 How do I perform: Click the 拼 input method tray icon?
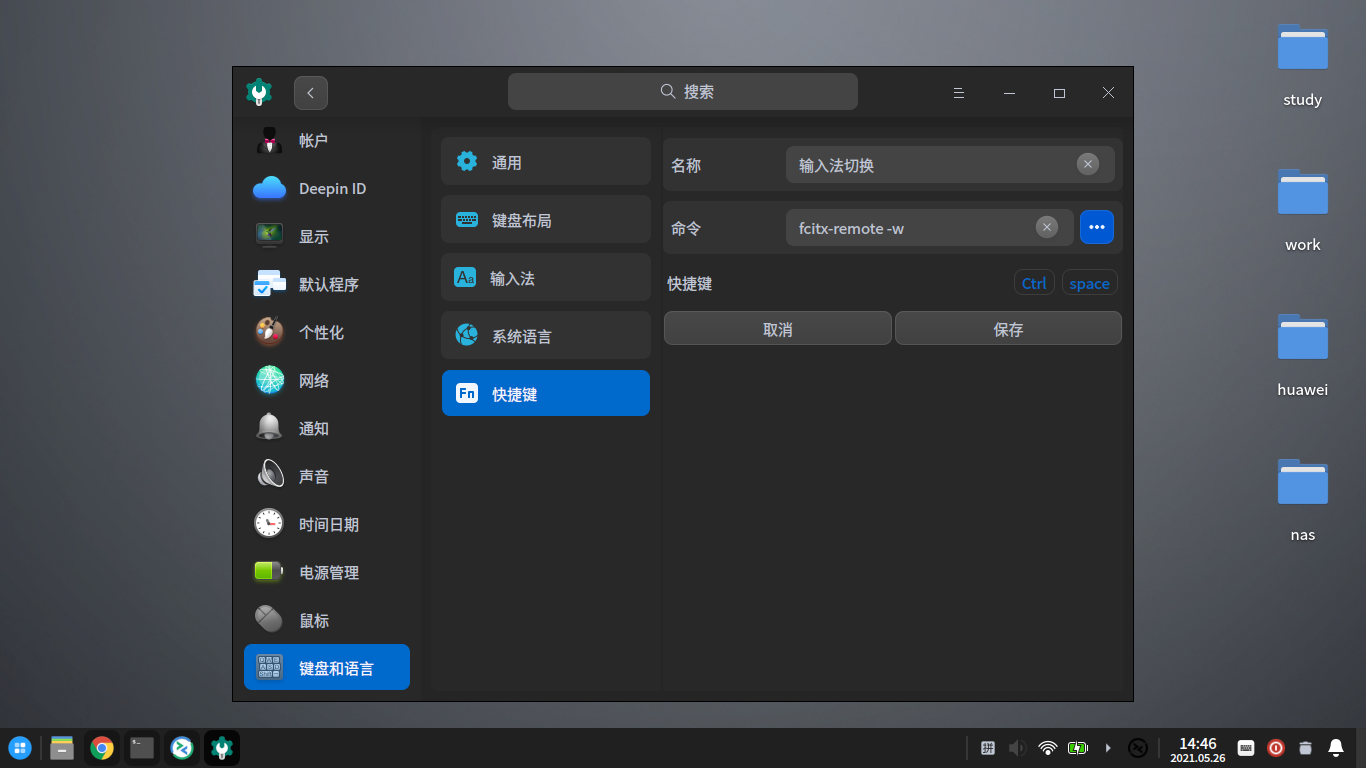point(988,748)
